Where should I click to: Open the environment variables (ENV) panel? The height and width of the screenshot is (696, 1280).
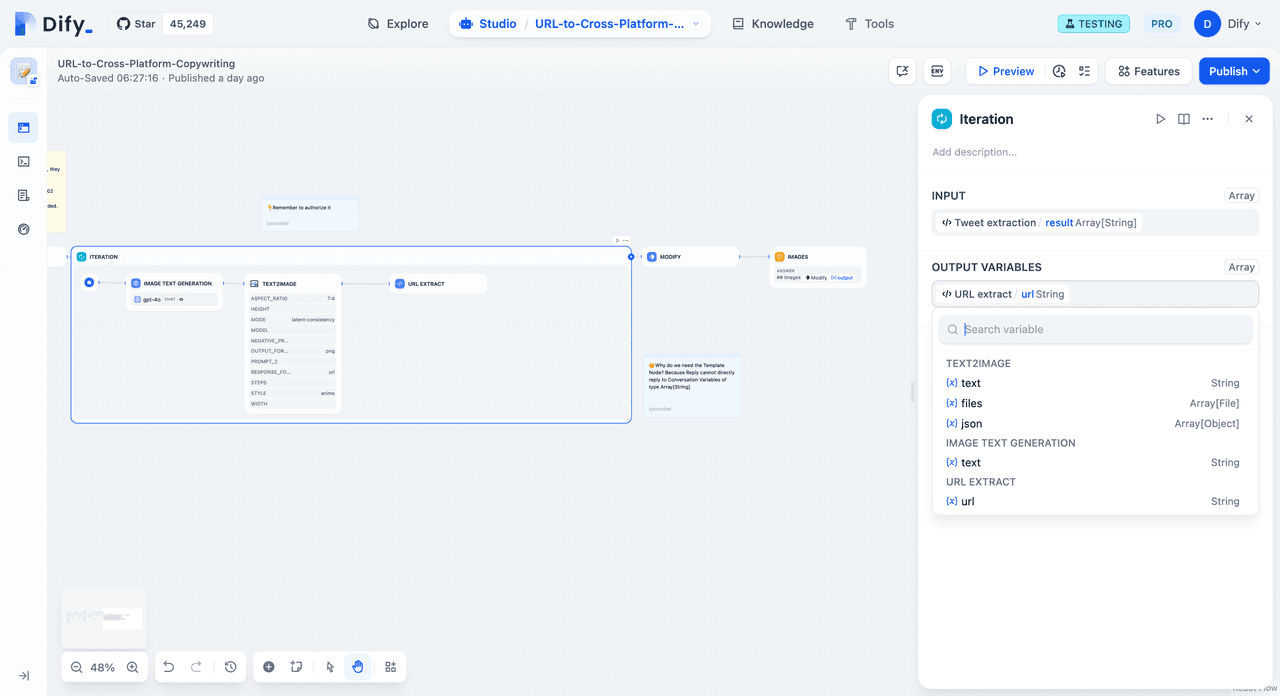[937, 71]
